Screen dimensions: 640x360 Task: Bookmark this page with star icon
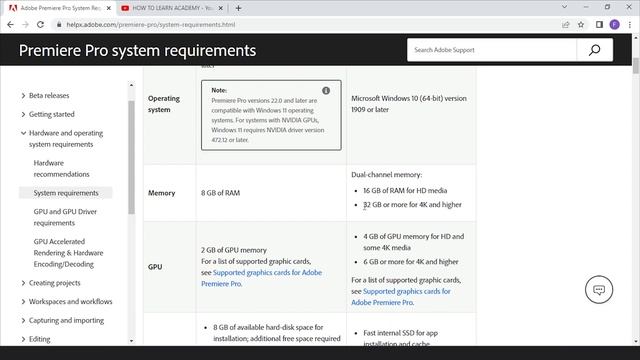[581, 24]
